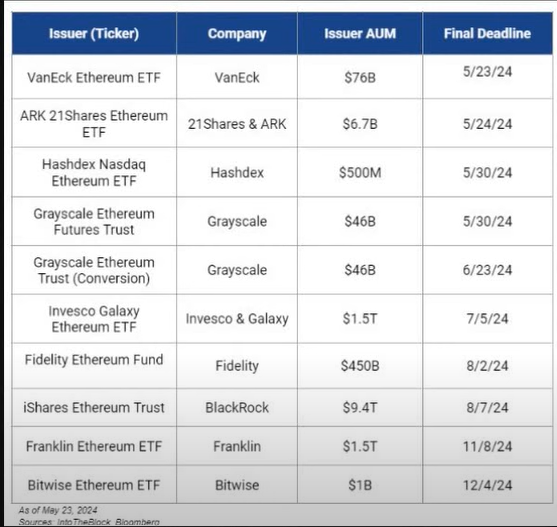Screen dimensions: 557x527
Task: Click the Fidelity Ethereum Fund cell
Action: pyautogui.click(x=94, y=365)
